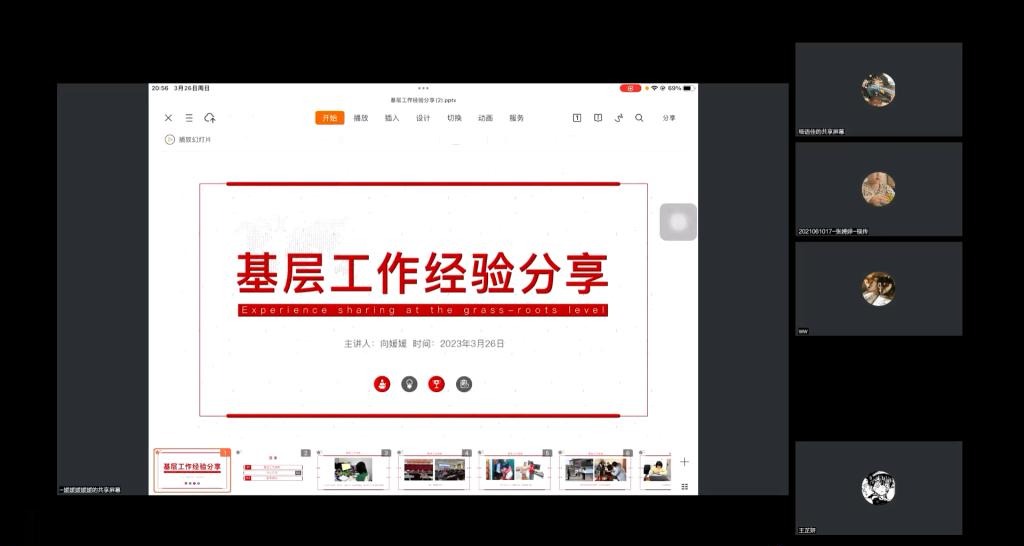The height and width of the screenshot is (546, 1024).
Task: Click the add new slide plus icon
Action: [x=684, y=462]
